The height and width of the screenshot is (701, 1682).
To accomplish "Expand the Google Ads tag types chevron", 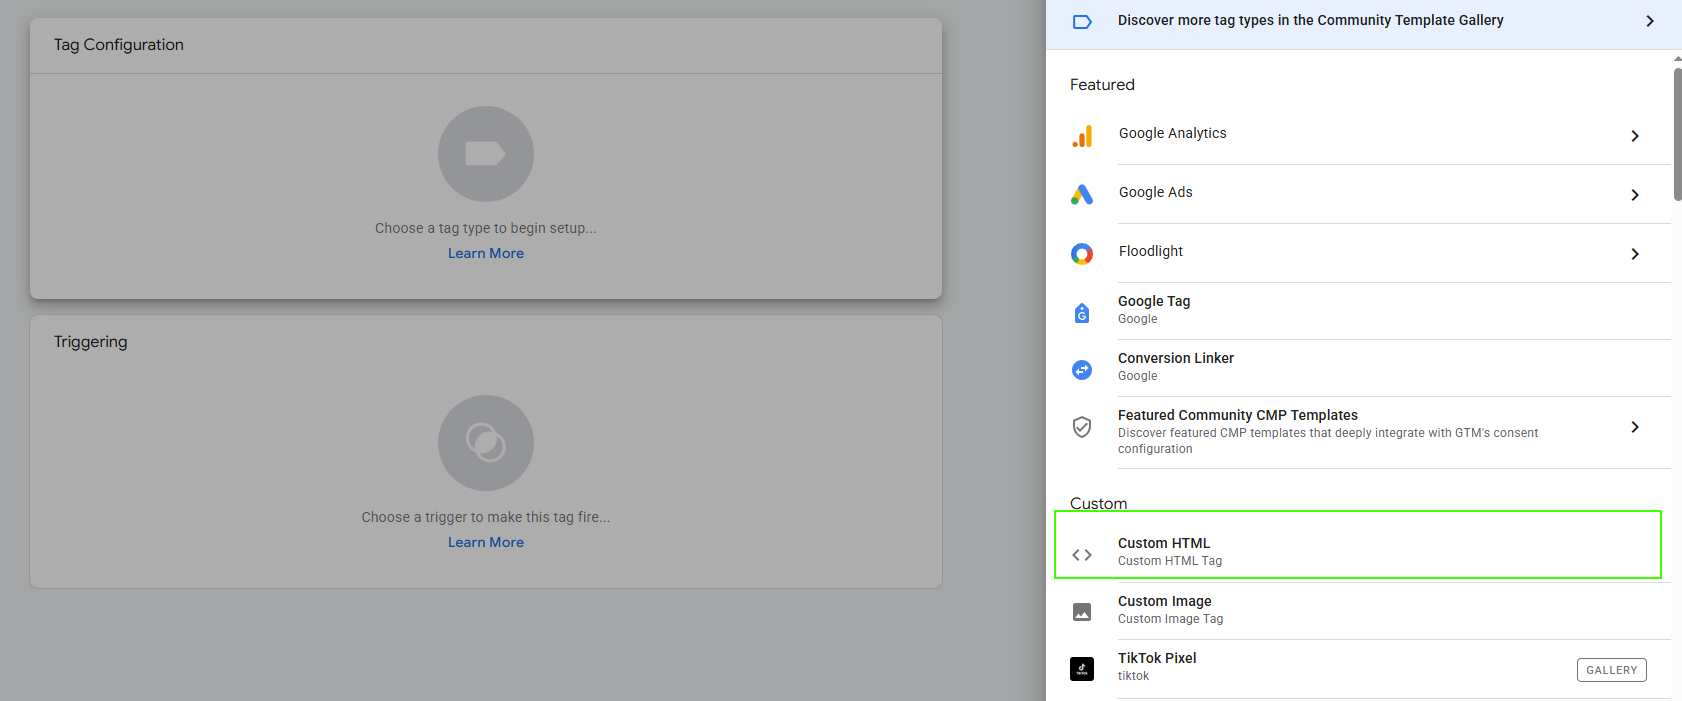I will point(1635,195).
